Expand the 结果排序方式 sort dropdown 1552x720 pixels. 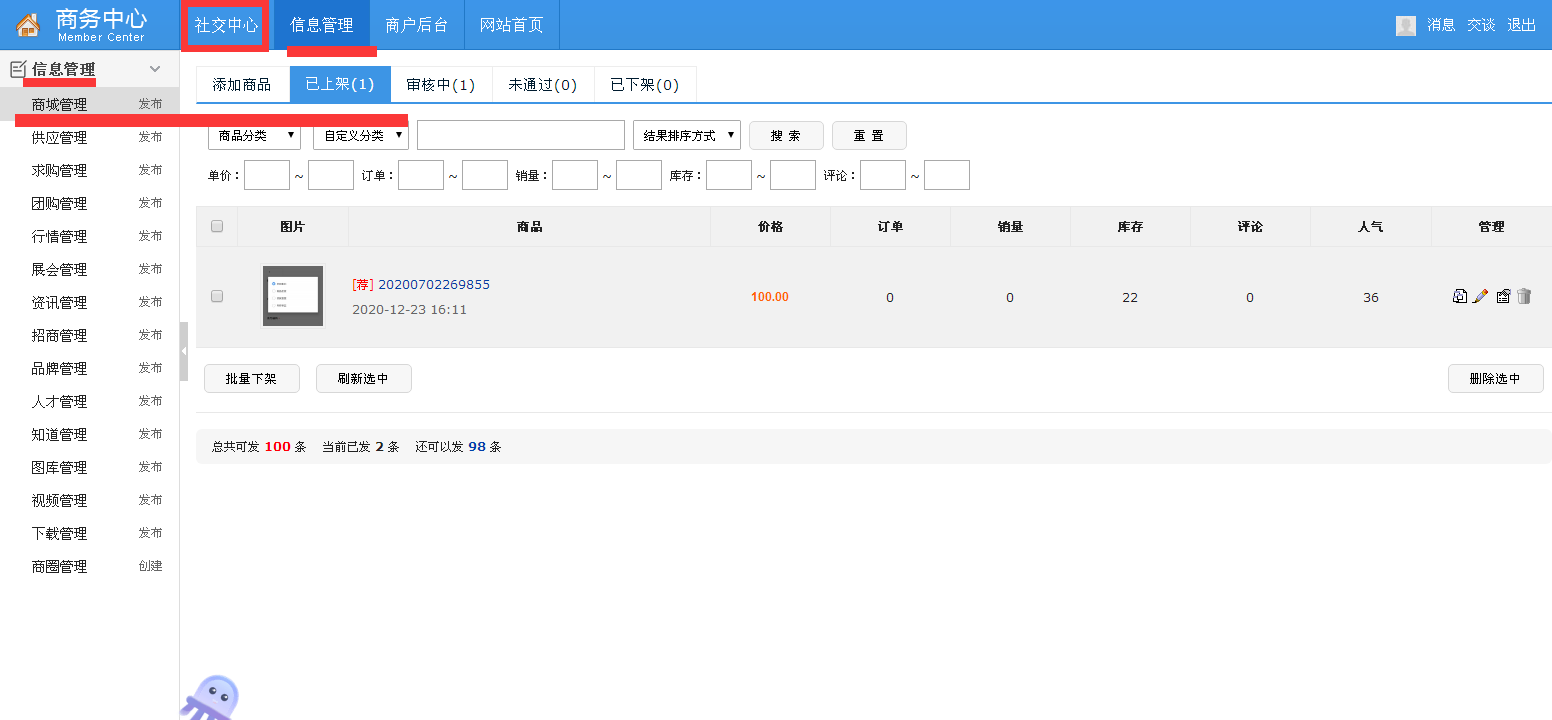(687, 135)
